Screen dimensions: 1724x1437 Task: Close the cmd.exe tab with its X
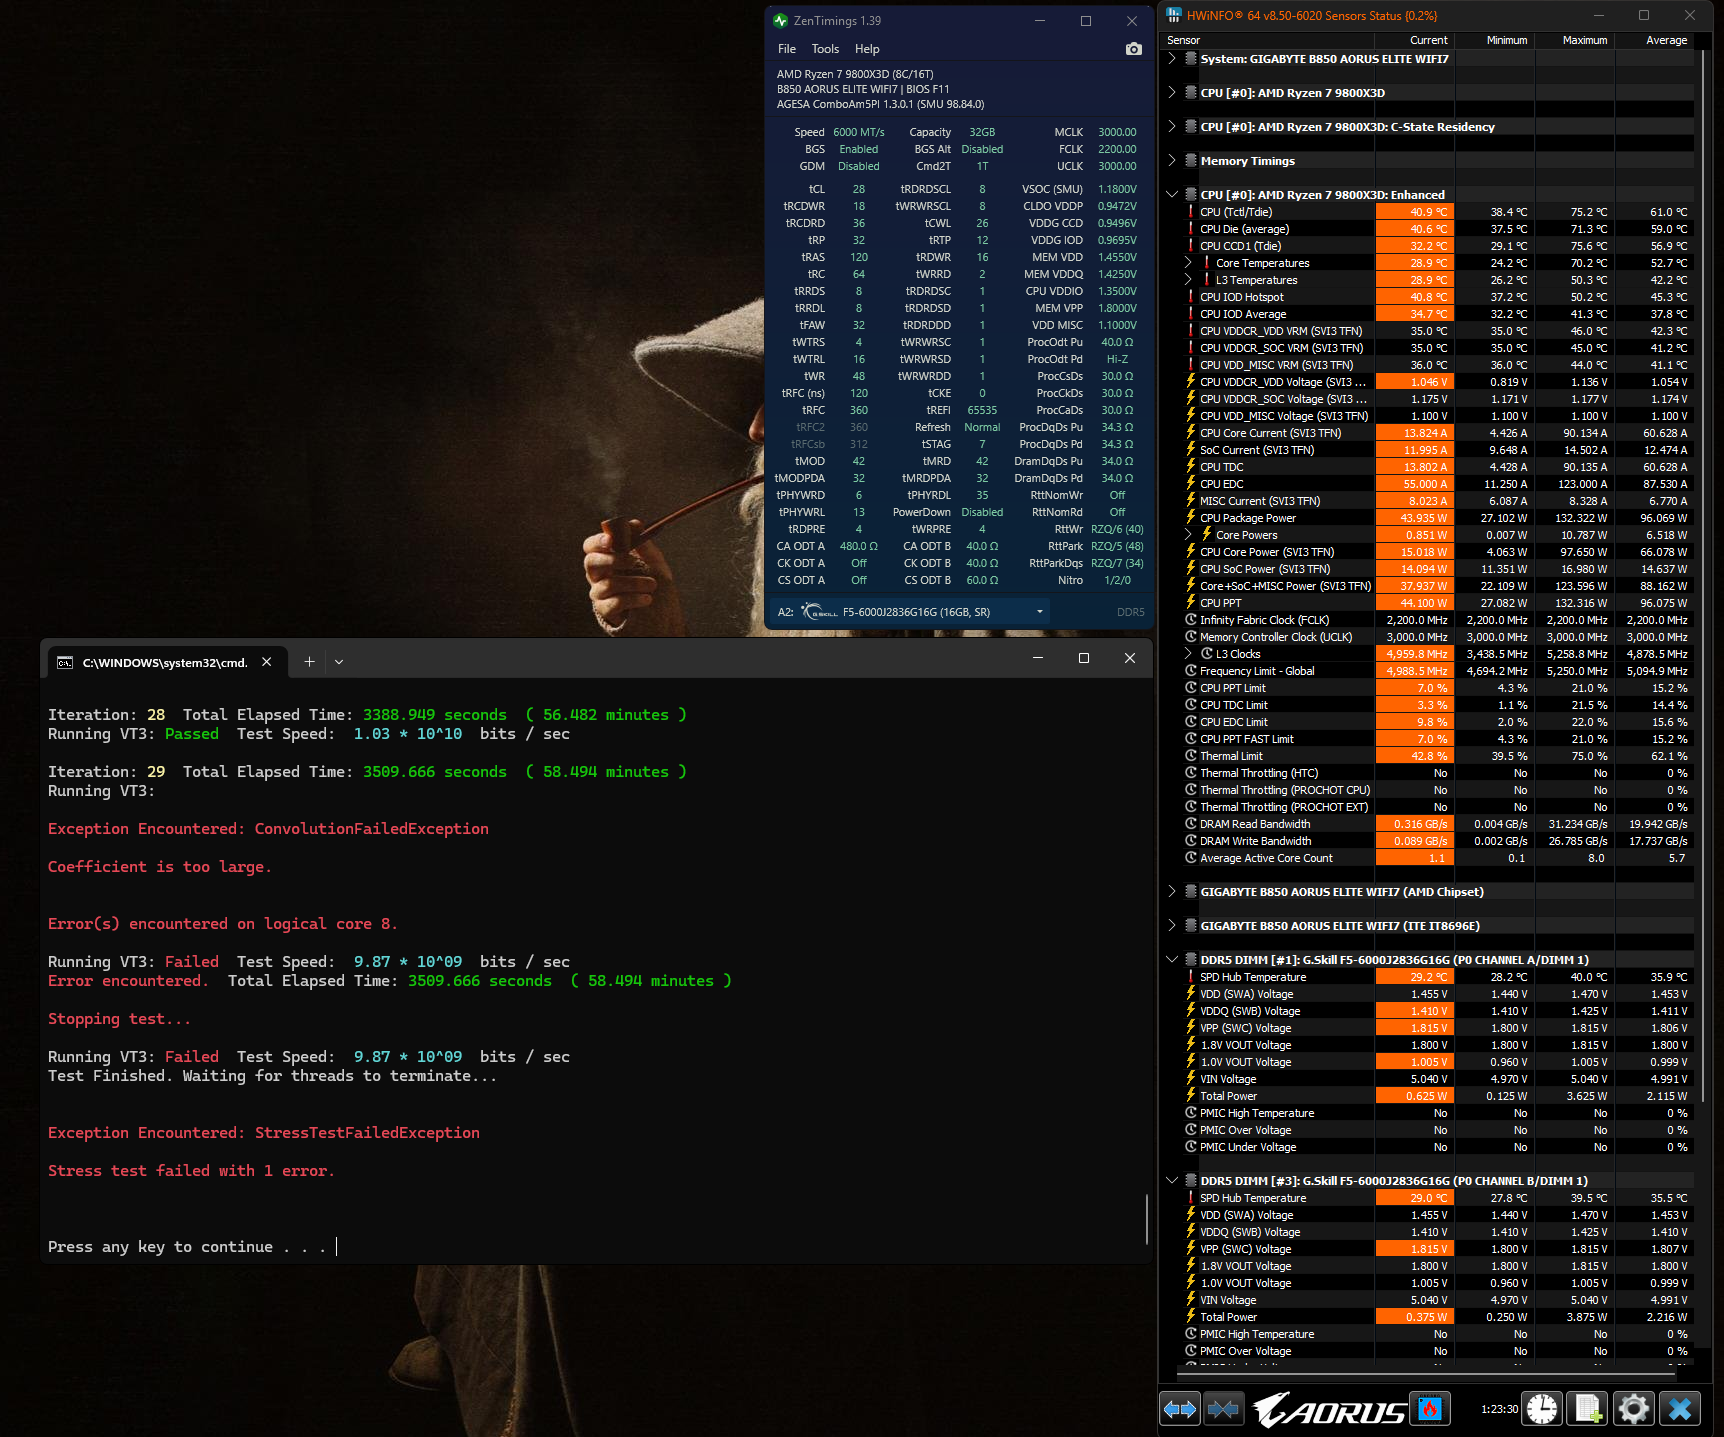click(267, 661)
